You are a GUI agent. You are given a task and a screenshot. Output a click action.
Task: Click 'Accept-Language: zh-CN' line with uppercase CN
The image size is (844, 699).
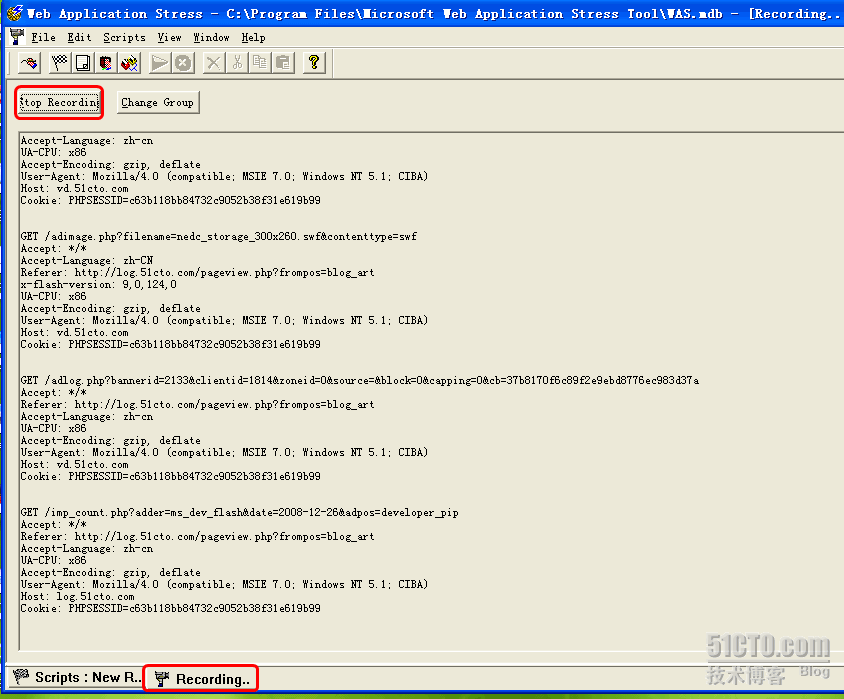click(87, 260)
